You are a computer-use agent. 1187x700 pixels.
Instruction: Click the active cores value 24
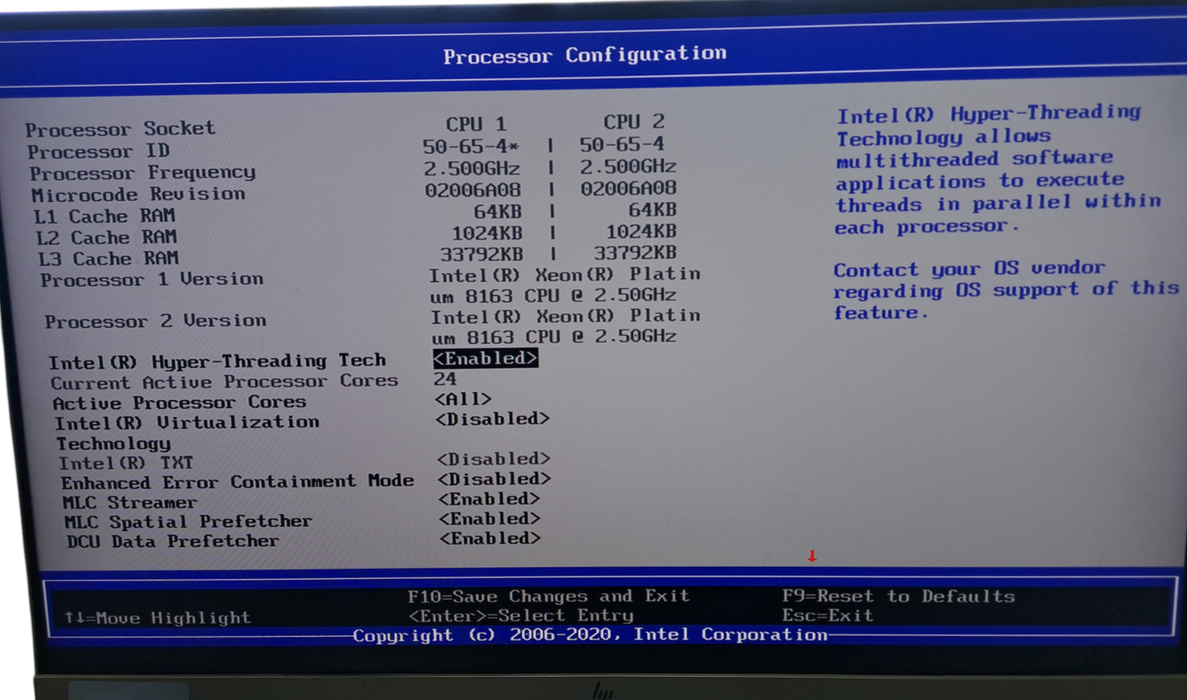point(445,378)
